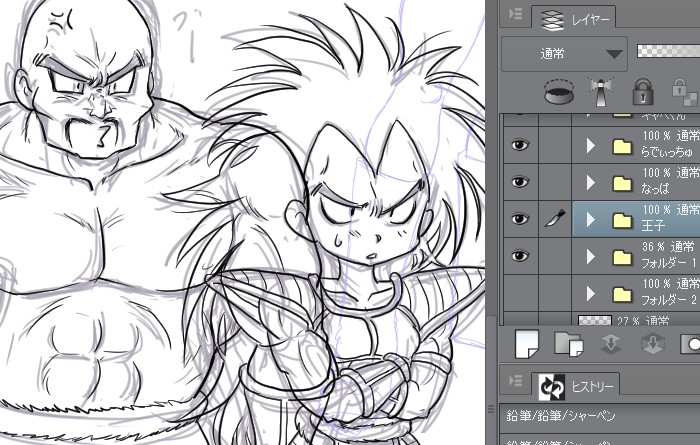Screen dimensions: 700x445
Task: Click Merge with Layer Below icon
Action: click(652, 344)
